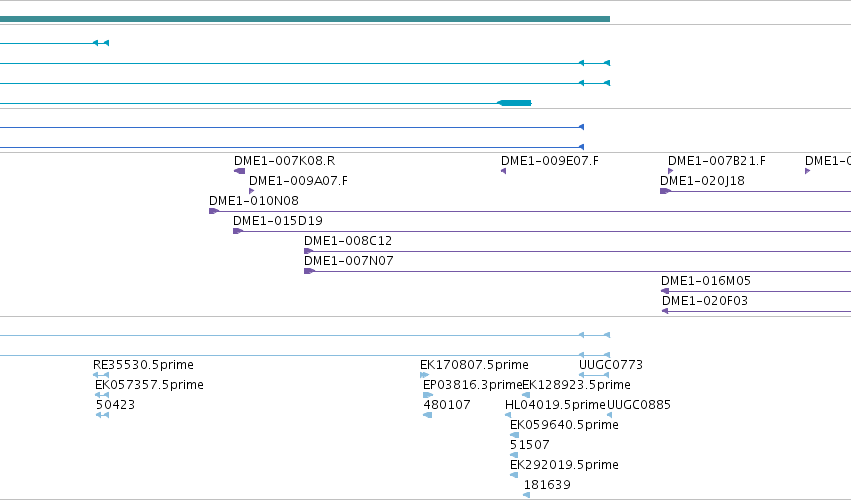
Task: Click the DME1-009E07.F feature label
Action: [549, 161]
